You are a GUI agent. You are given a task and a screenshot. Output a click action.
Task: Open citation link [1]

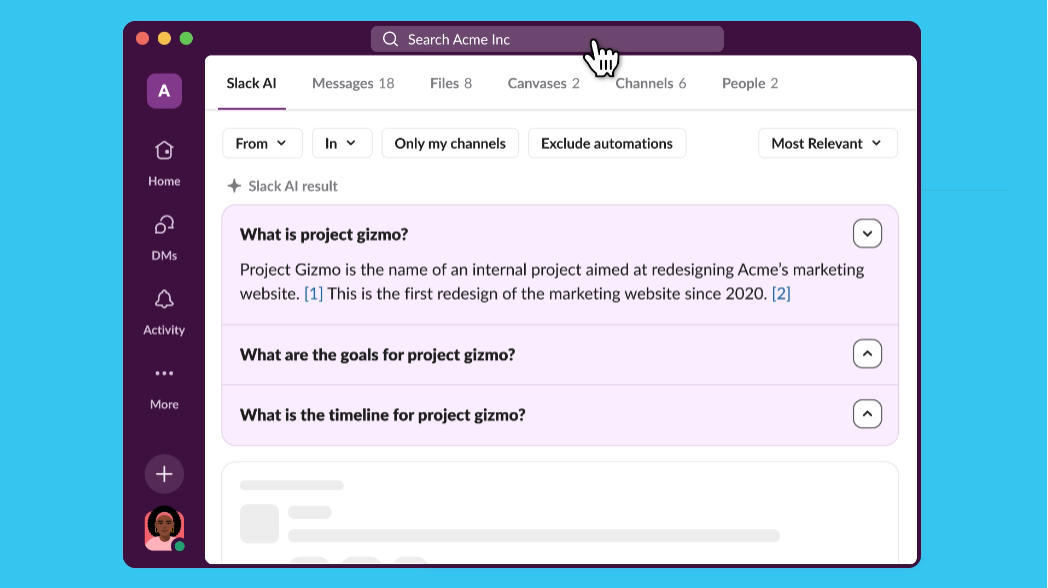313,293
